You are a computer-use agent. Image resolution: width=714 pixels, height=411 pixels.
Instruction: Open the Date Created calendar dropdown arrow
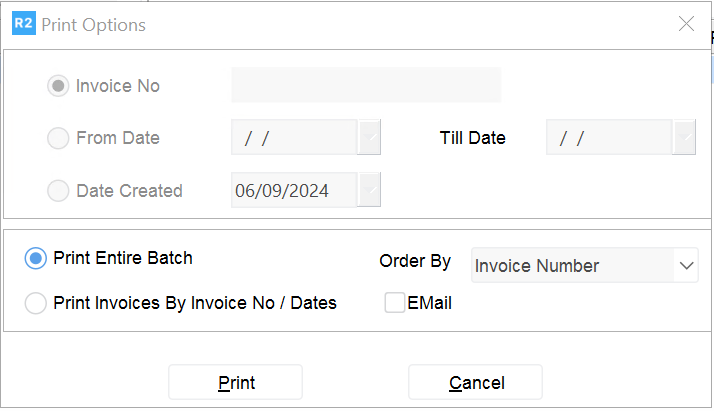pos(370,190)
